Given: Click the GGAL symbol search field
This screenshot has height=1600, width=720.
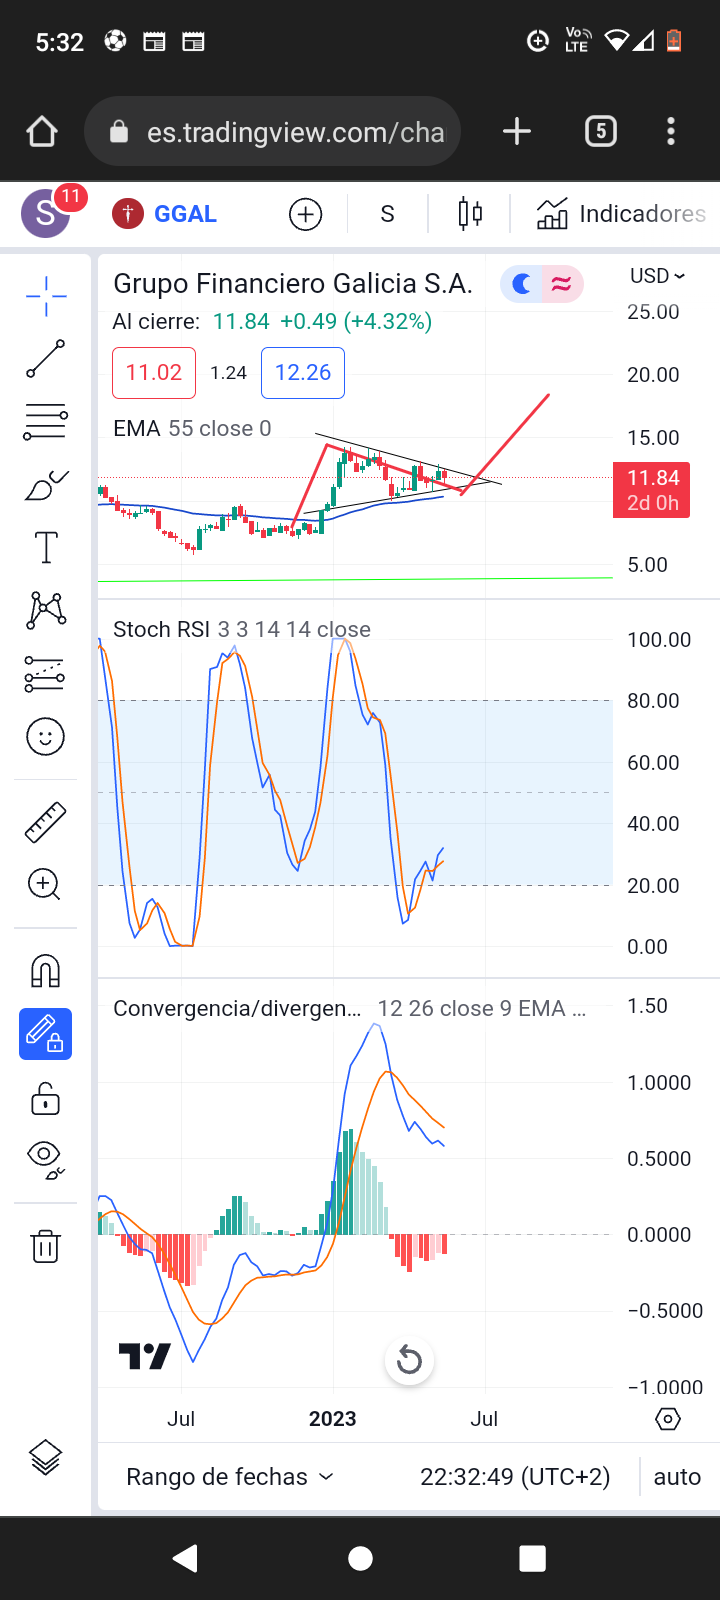Looking at the screenshot, I should tap(185, 214).
